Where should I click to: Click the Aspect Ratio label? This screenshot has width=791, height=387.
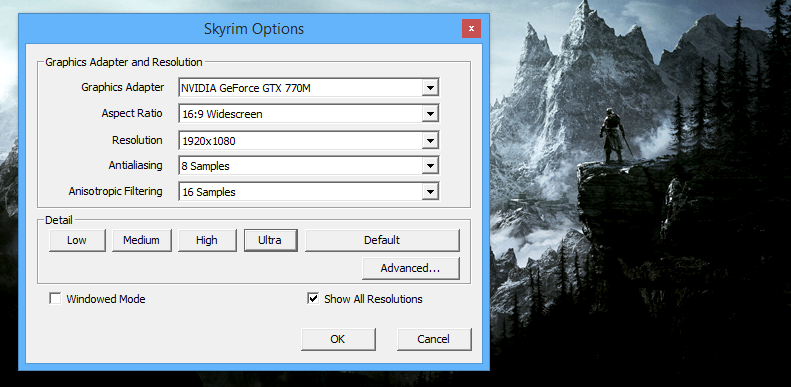[x=132, y=113]
